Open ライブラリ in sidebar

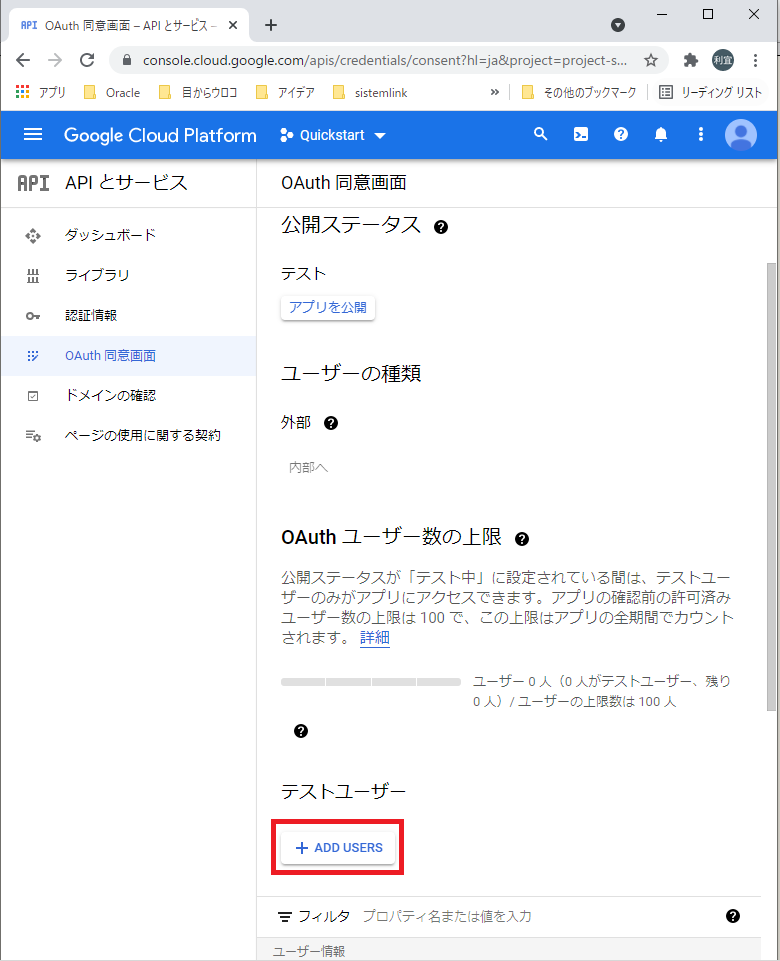pos(97,275)
